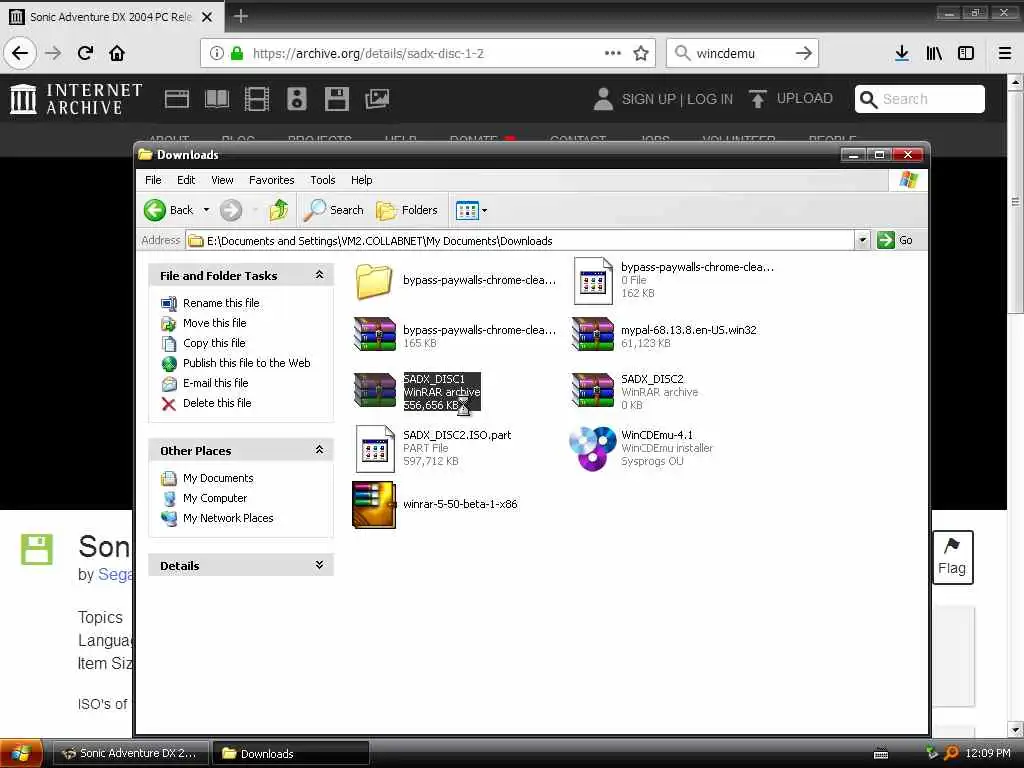
Task: Click the Firefox reload button
Action: (x=85, y=53)
